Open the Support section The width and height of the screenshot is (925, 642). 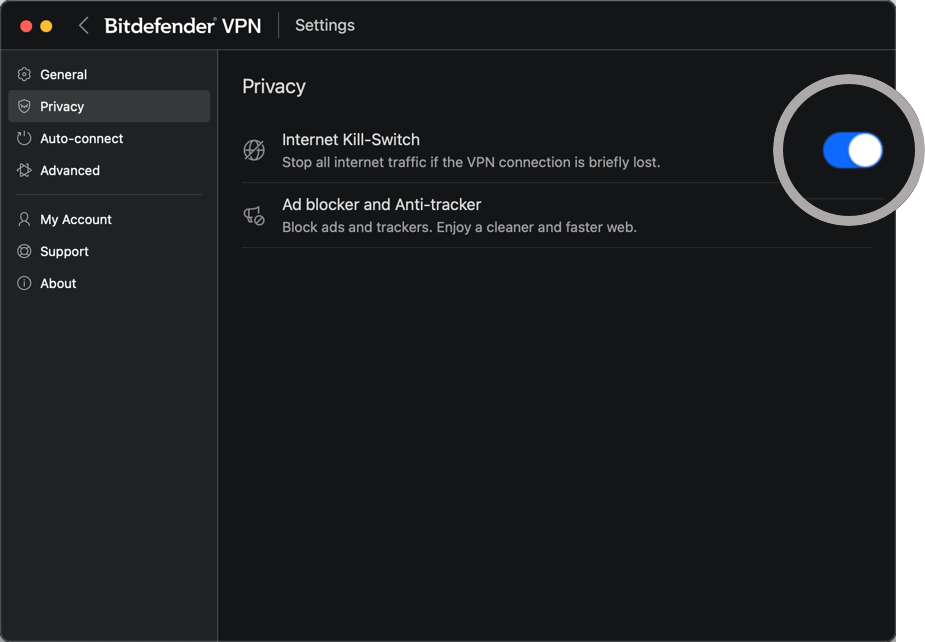pos(109,251)
